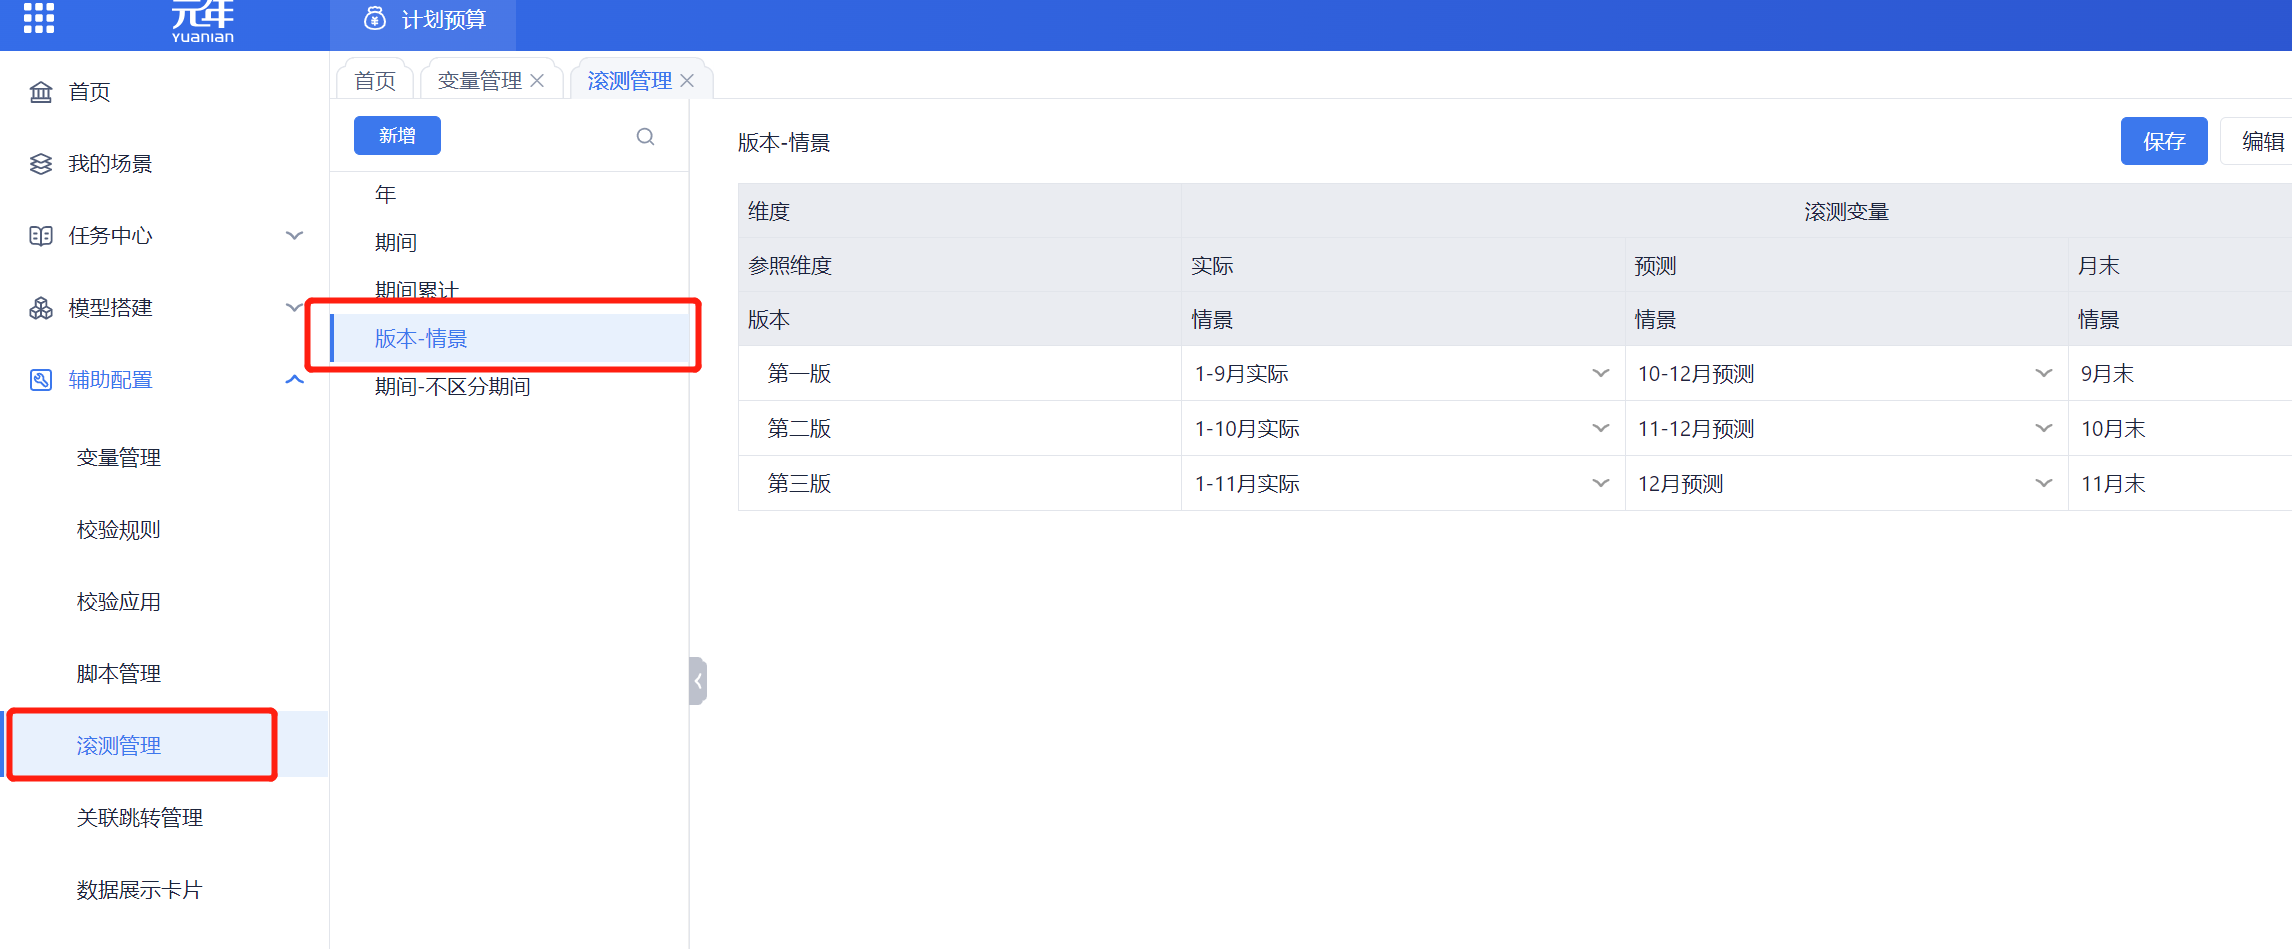Click the 首页 home icon in sidebar

41,92
